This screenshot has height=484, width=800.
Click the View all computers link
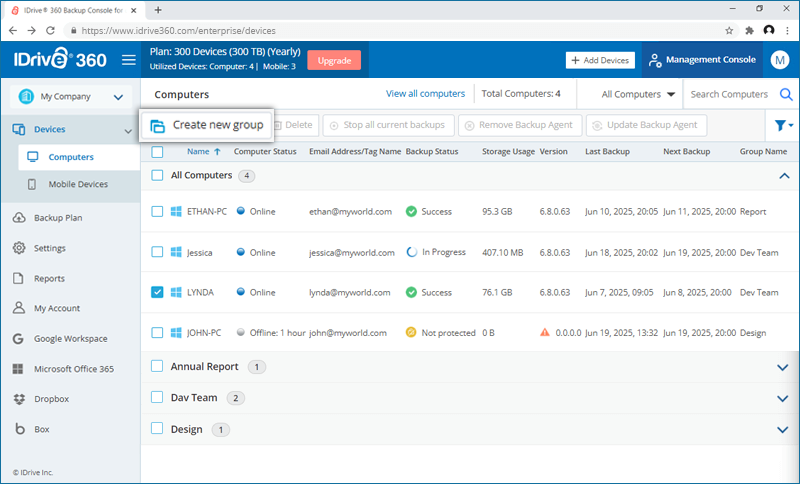coord(425,94)
